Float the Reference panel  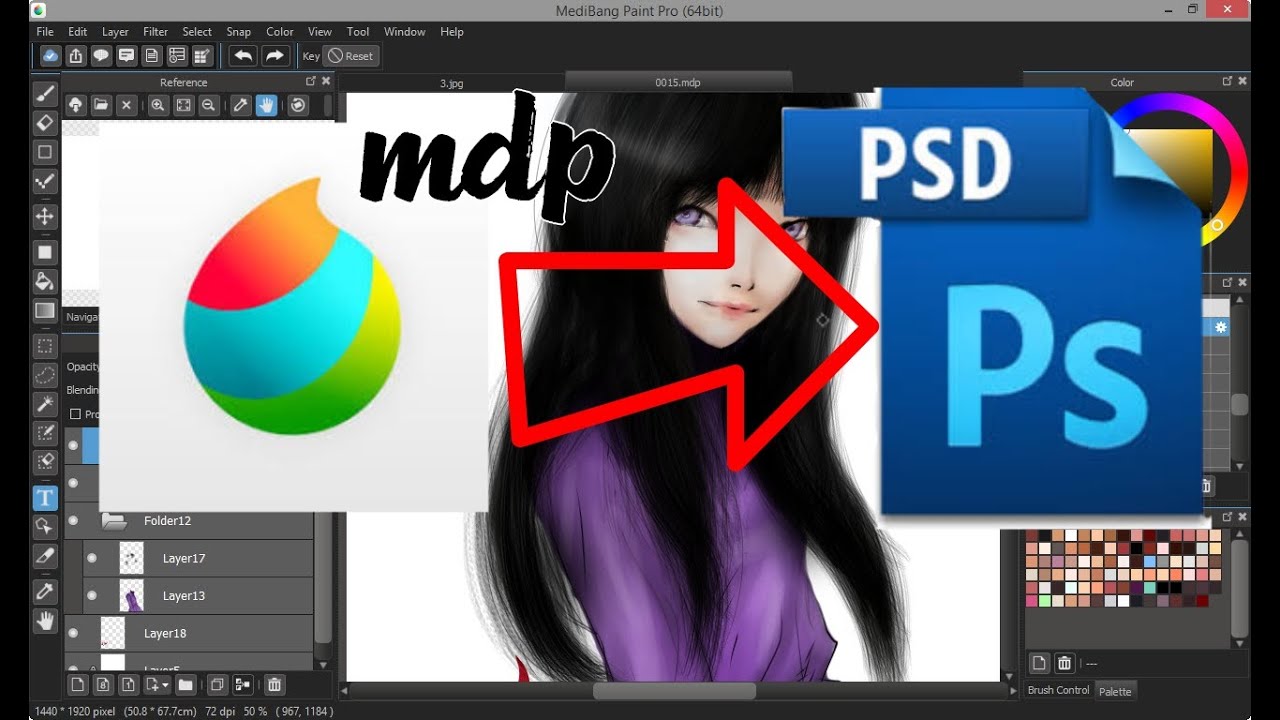311,82
